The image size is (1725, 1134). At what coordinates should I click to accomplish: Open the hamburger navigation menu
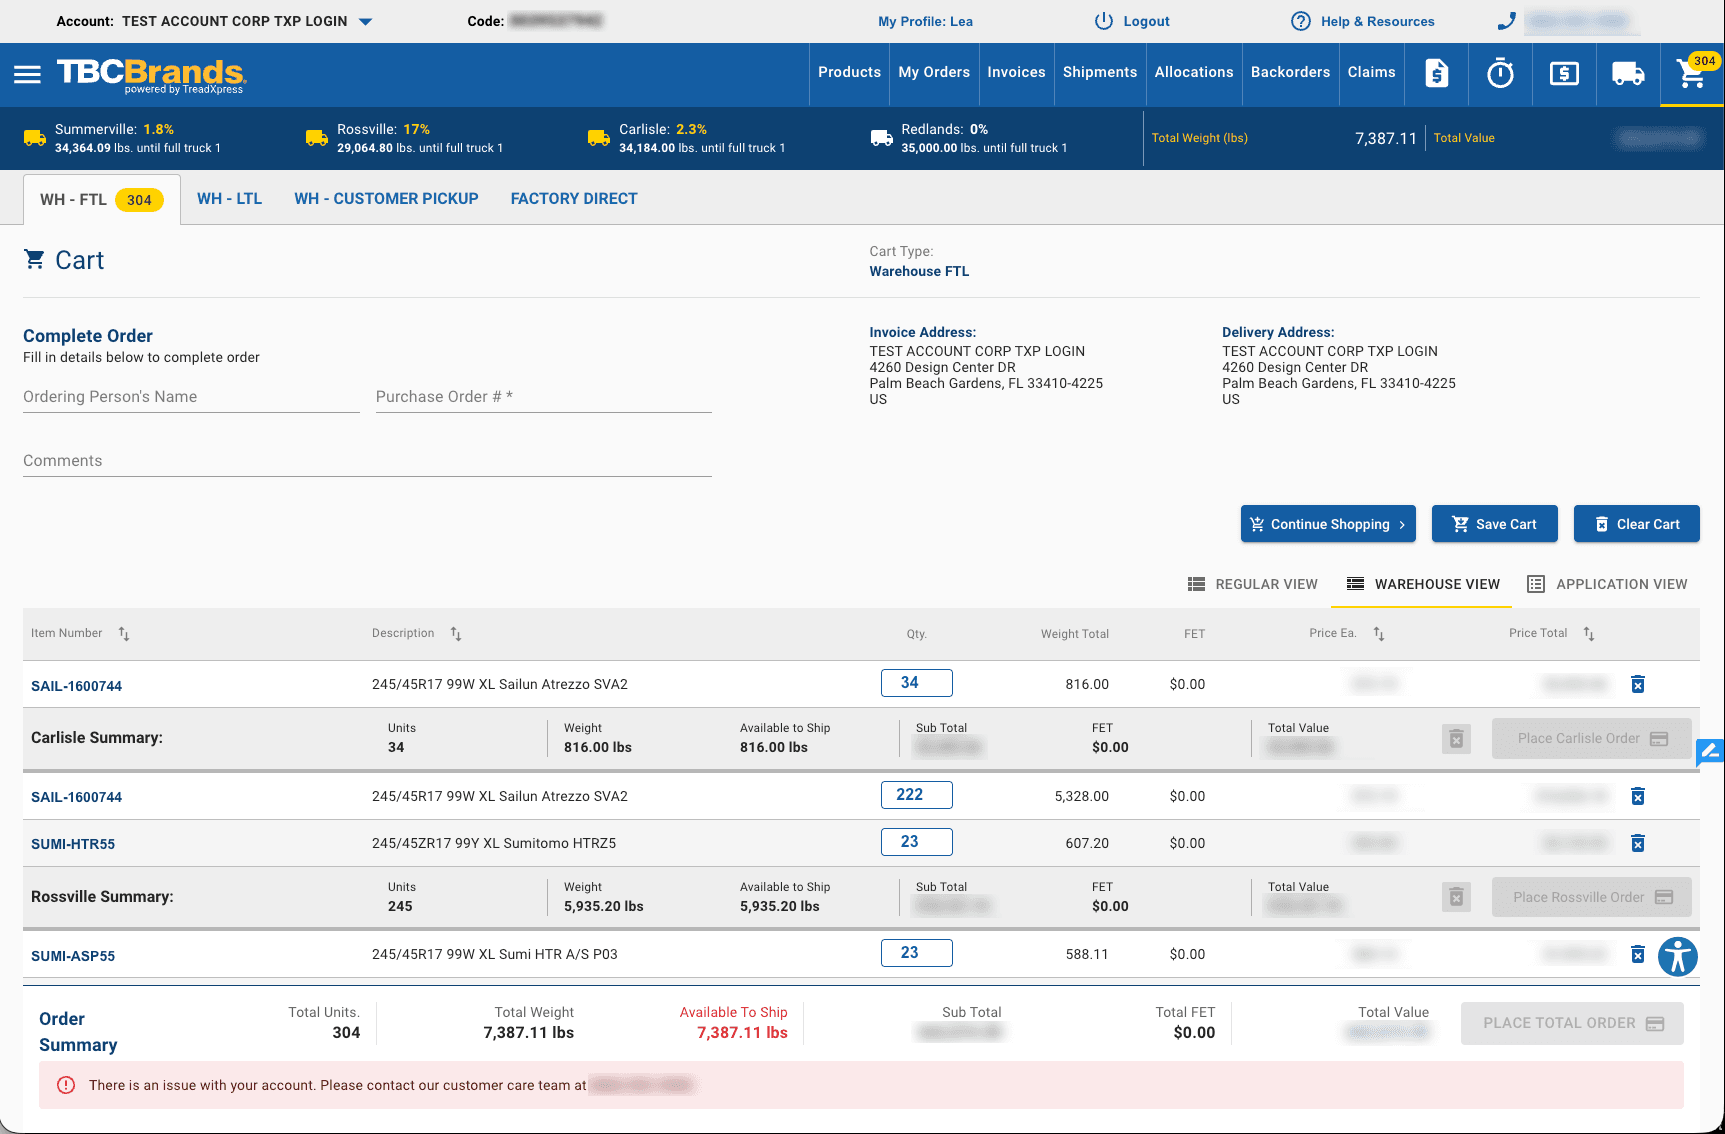point(27,74)
